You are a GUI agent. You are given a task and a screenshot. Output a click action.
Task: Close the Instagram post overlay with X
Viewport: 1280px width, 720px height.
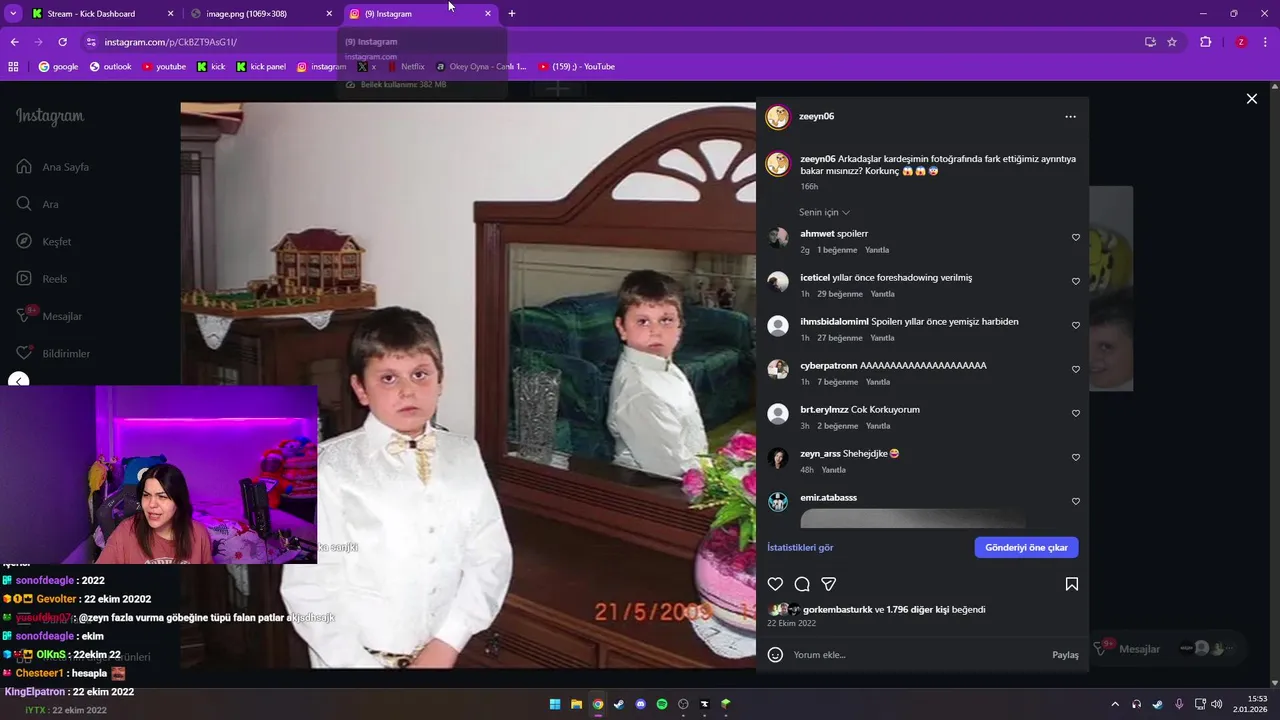(x=1251, y=99)
